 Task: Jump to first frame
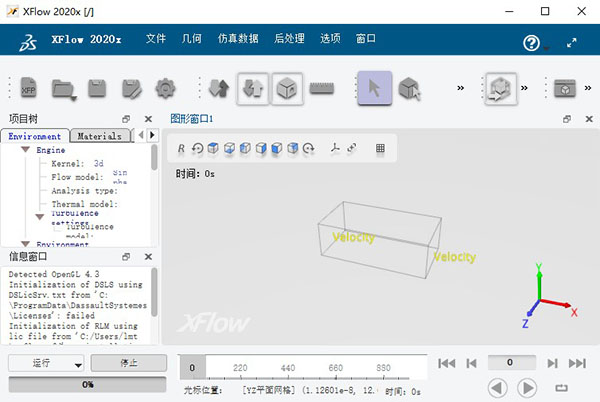click(x=447, y=363)
